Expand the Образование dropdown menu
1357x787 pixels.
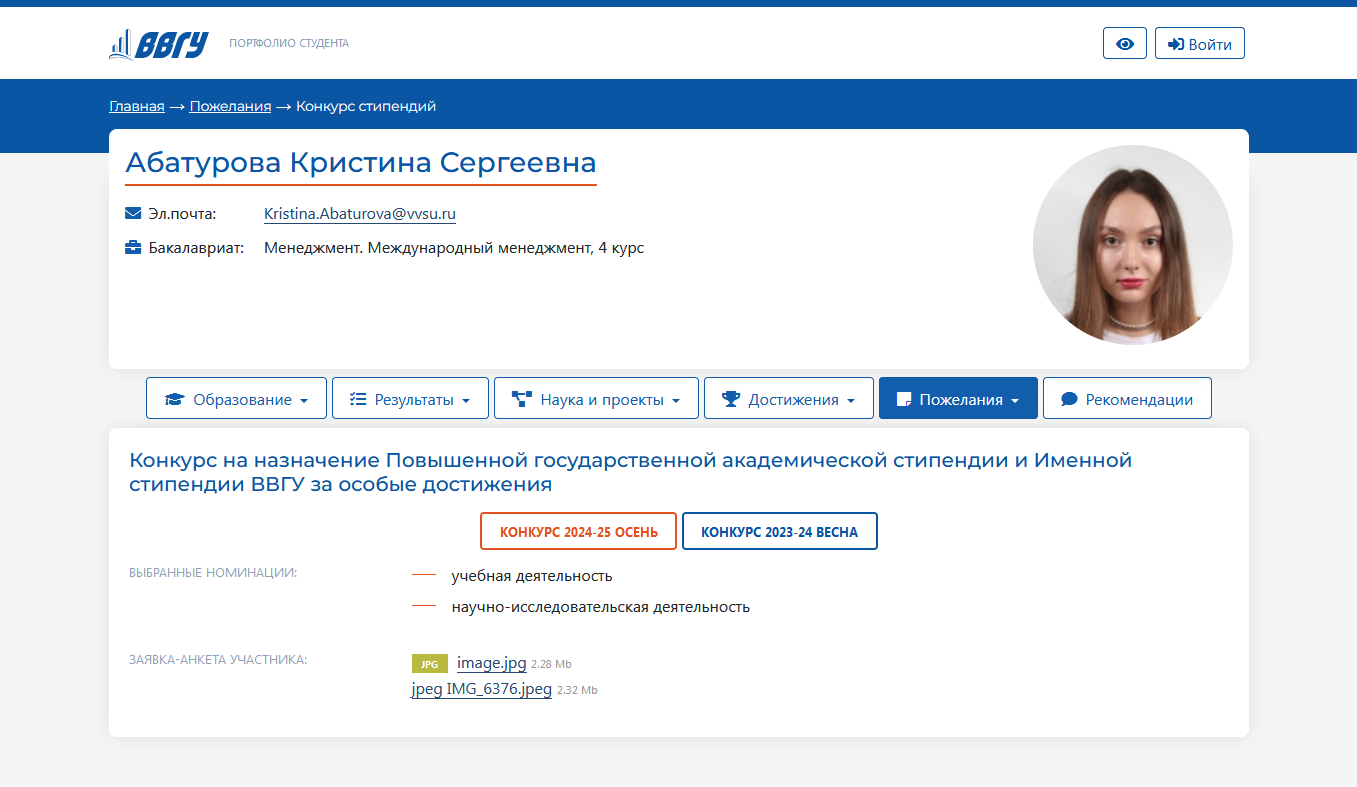(236, 399)
